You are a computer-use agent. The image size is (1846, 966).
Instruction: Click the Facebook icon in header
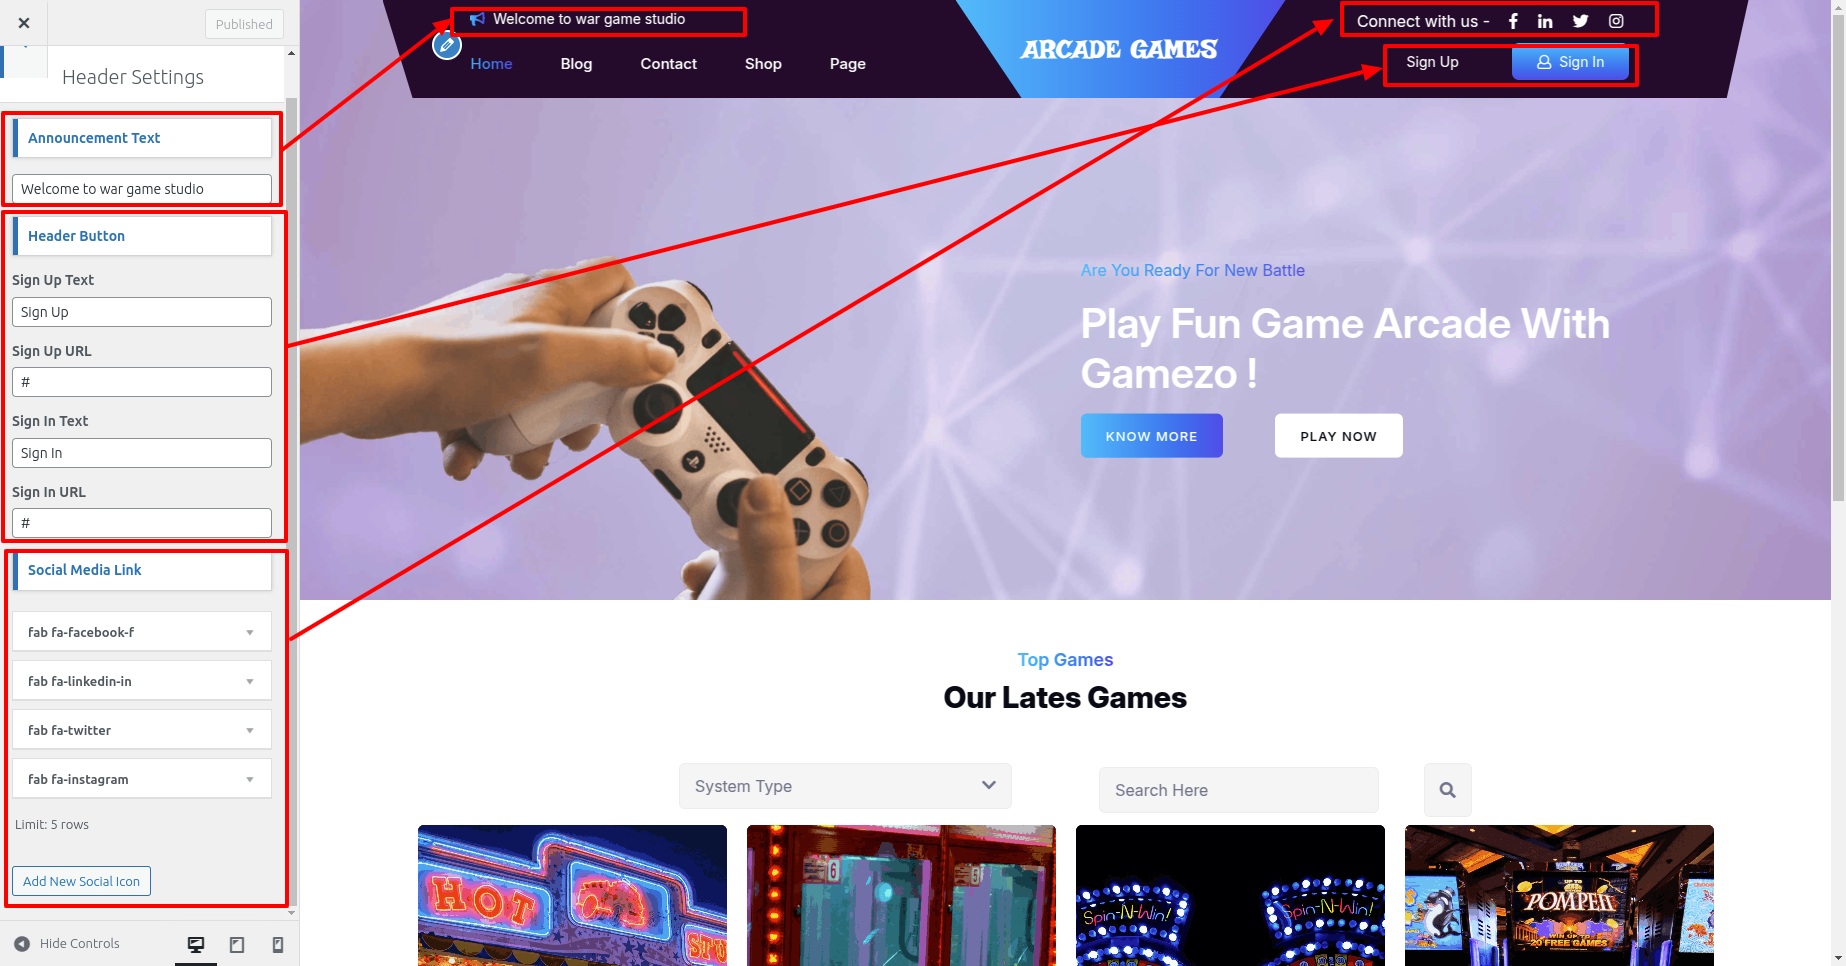tap(1513, 21)
